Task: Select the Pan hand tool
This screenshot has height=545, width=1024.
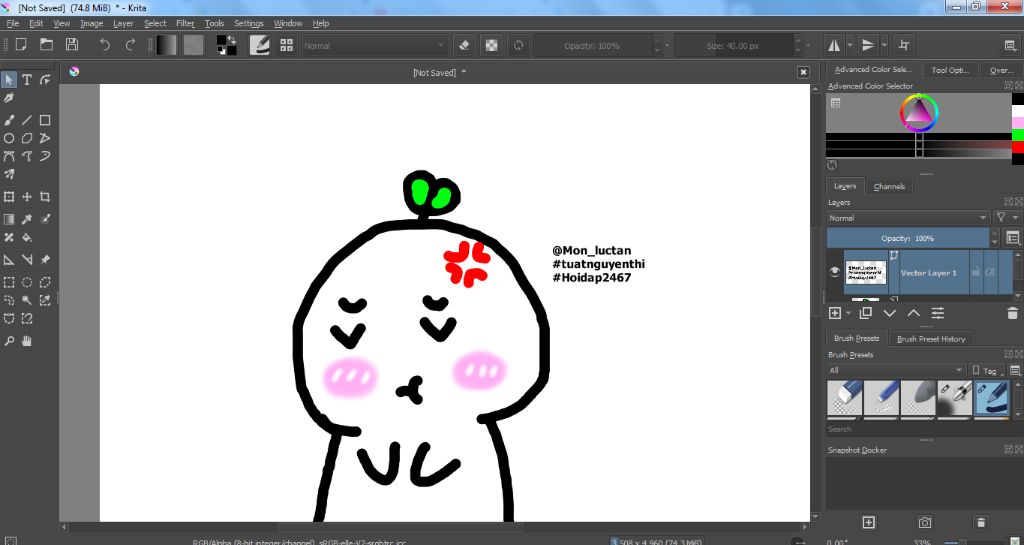Action: click(27, 341)
